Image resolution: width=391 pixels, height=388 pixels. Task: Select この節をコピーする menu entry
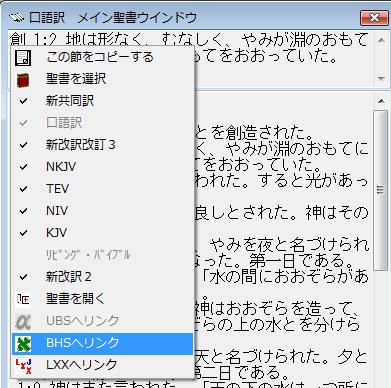point(102,57)
